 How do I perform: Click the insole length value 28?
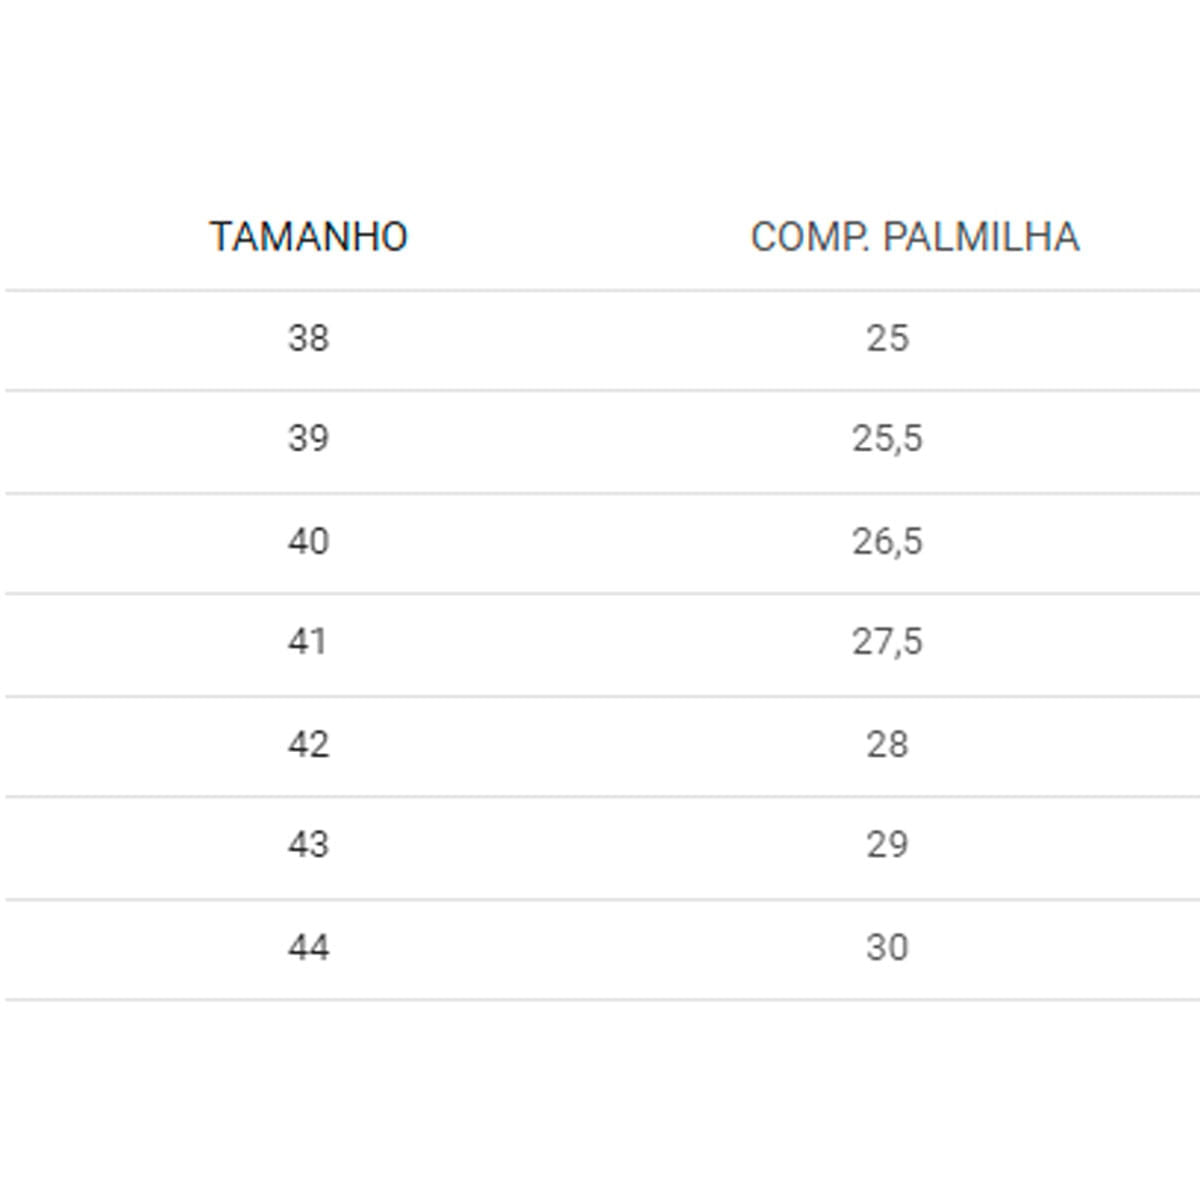(x=887, y=744)
